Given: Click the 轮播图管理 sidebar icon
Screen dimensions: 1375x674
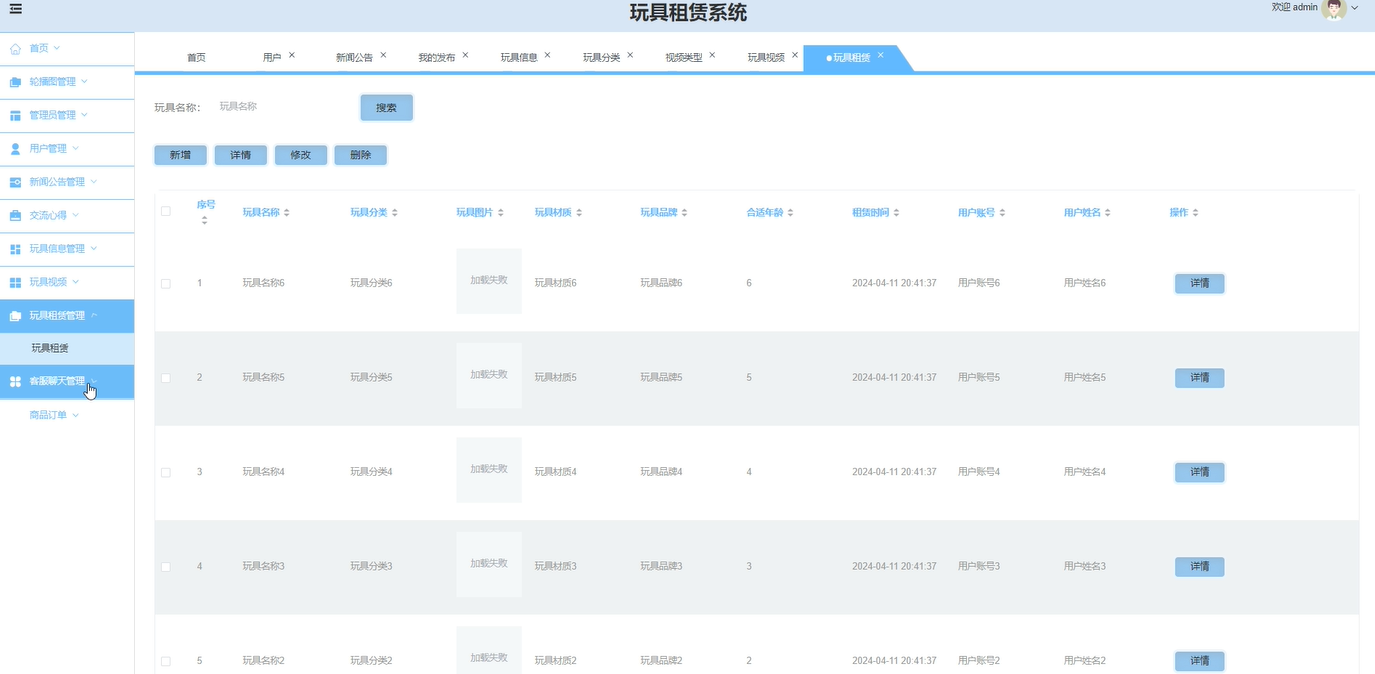Looking at the screenshot, I should [15, 82].
